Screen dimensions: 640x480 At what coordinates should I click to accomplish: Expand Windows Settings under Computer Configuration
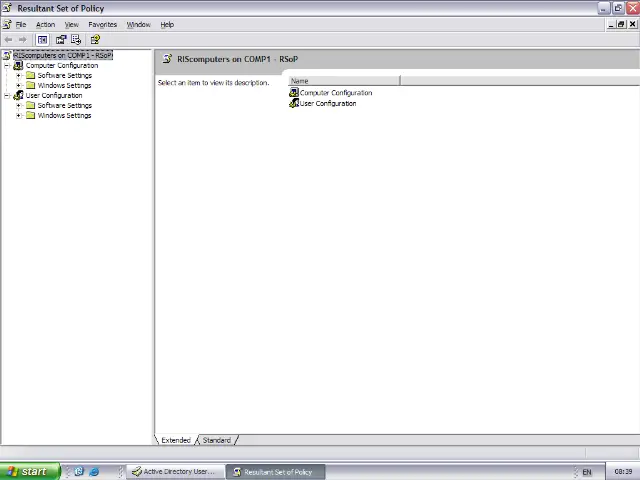(18, 85)
